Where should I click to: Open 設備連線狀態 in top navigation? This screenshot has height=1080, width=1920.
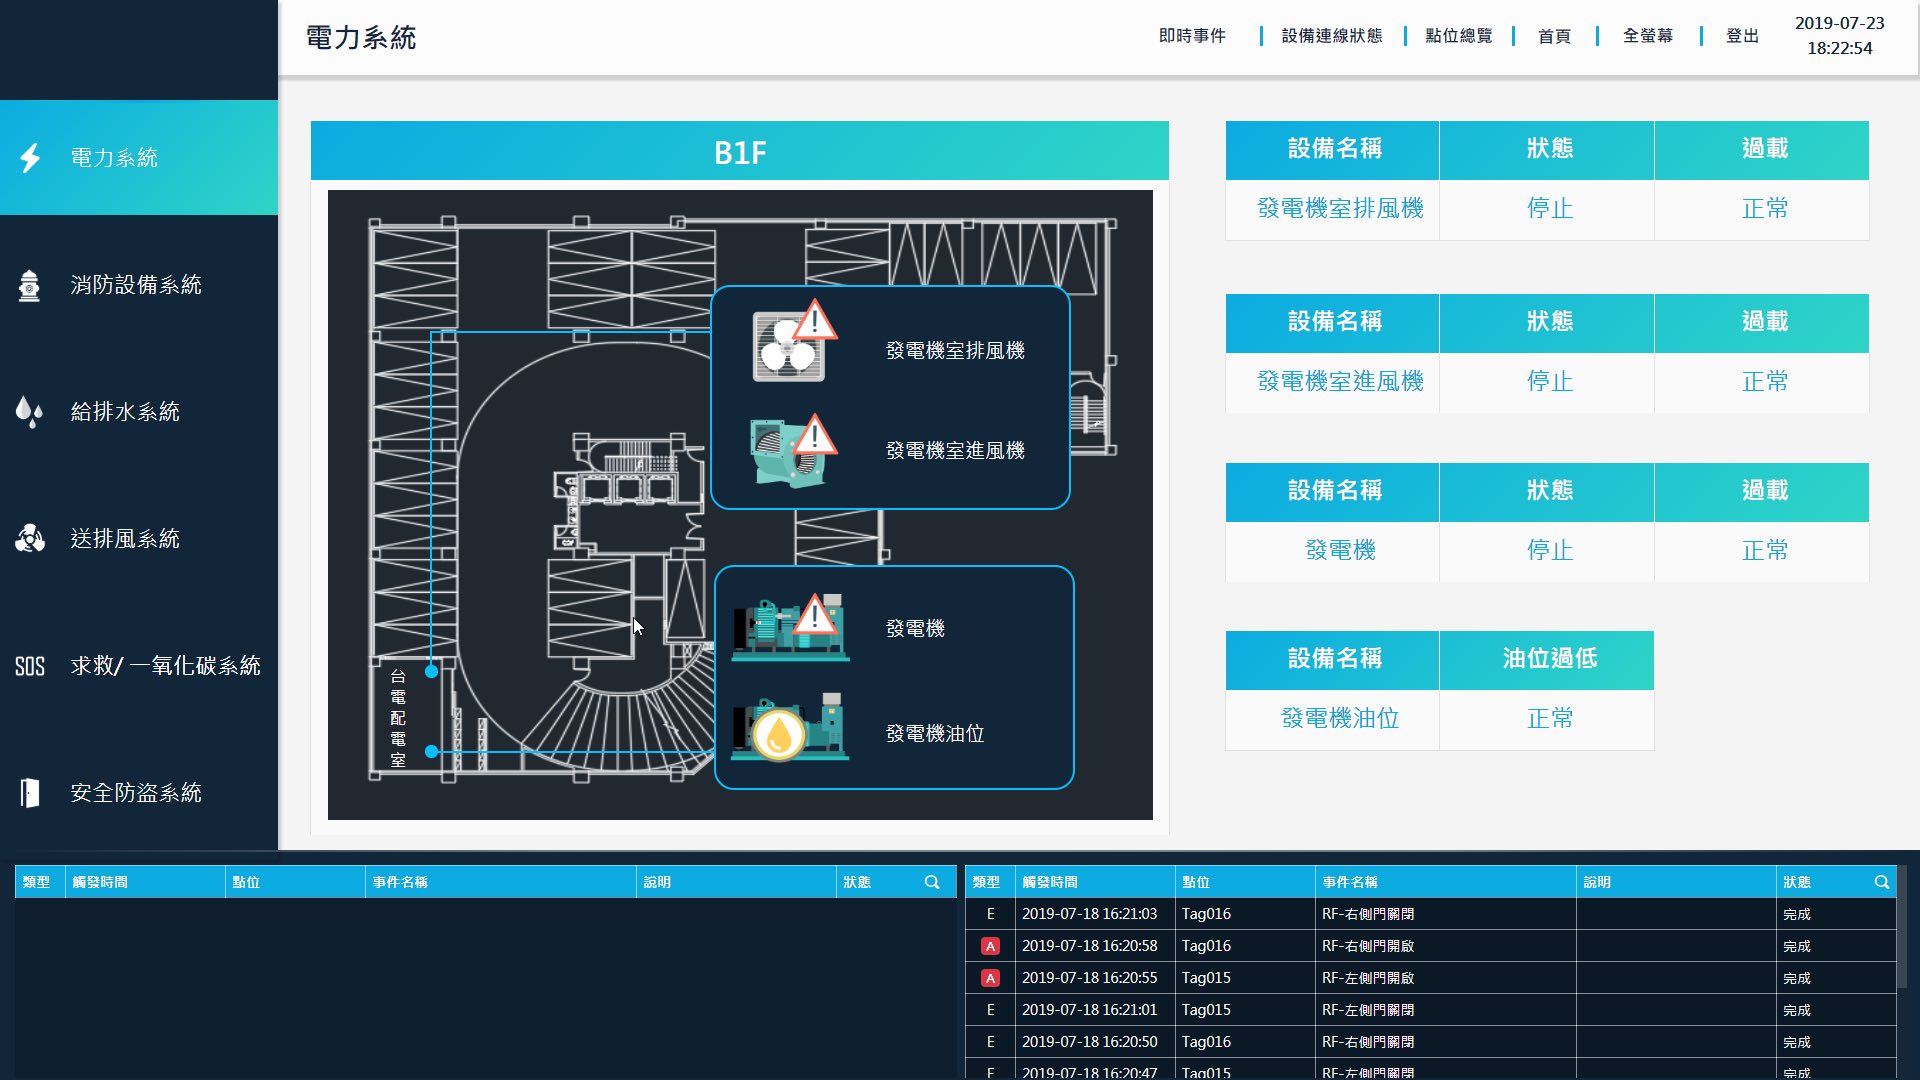click(x=1332, y=36)
